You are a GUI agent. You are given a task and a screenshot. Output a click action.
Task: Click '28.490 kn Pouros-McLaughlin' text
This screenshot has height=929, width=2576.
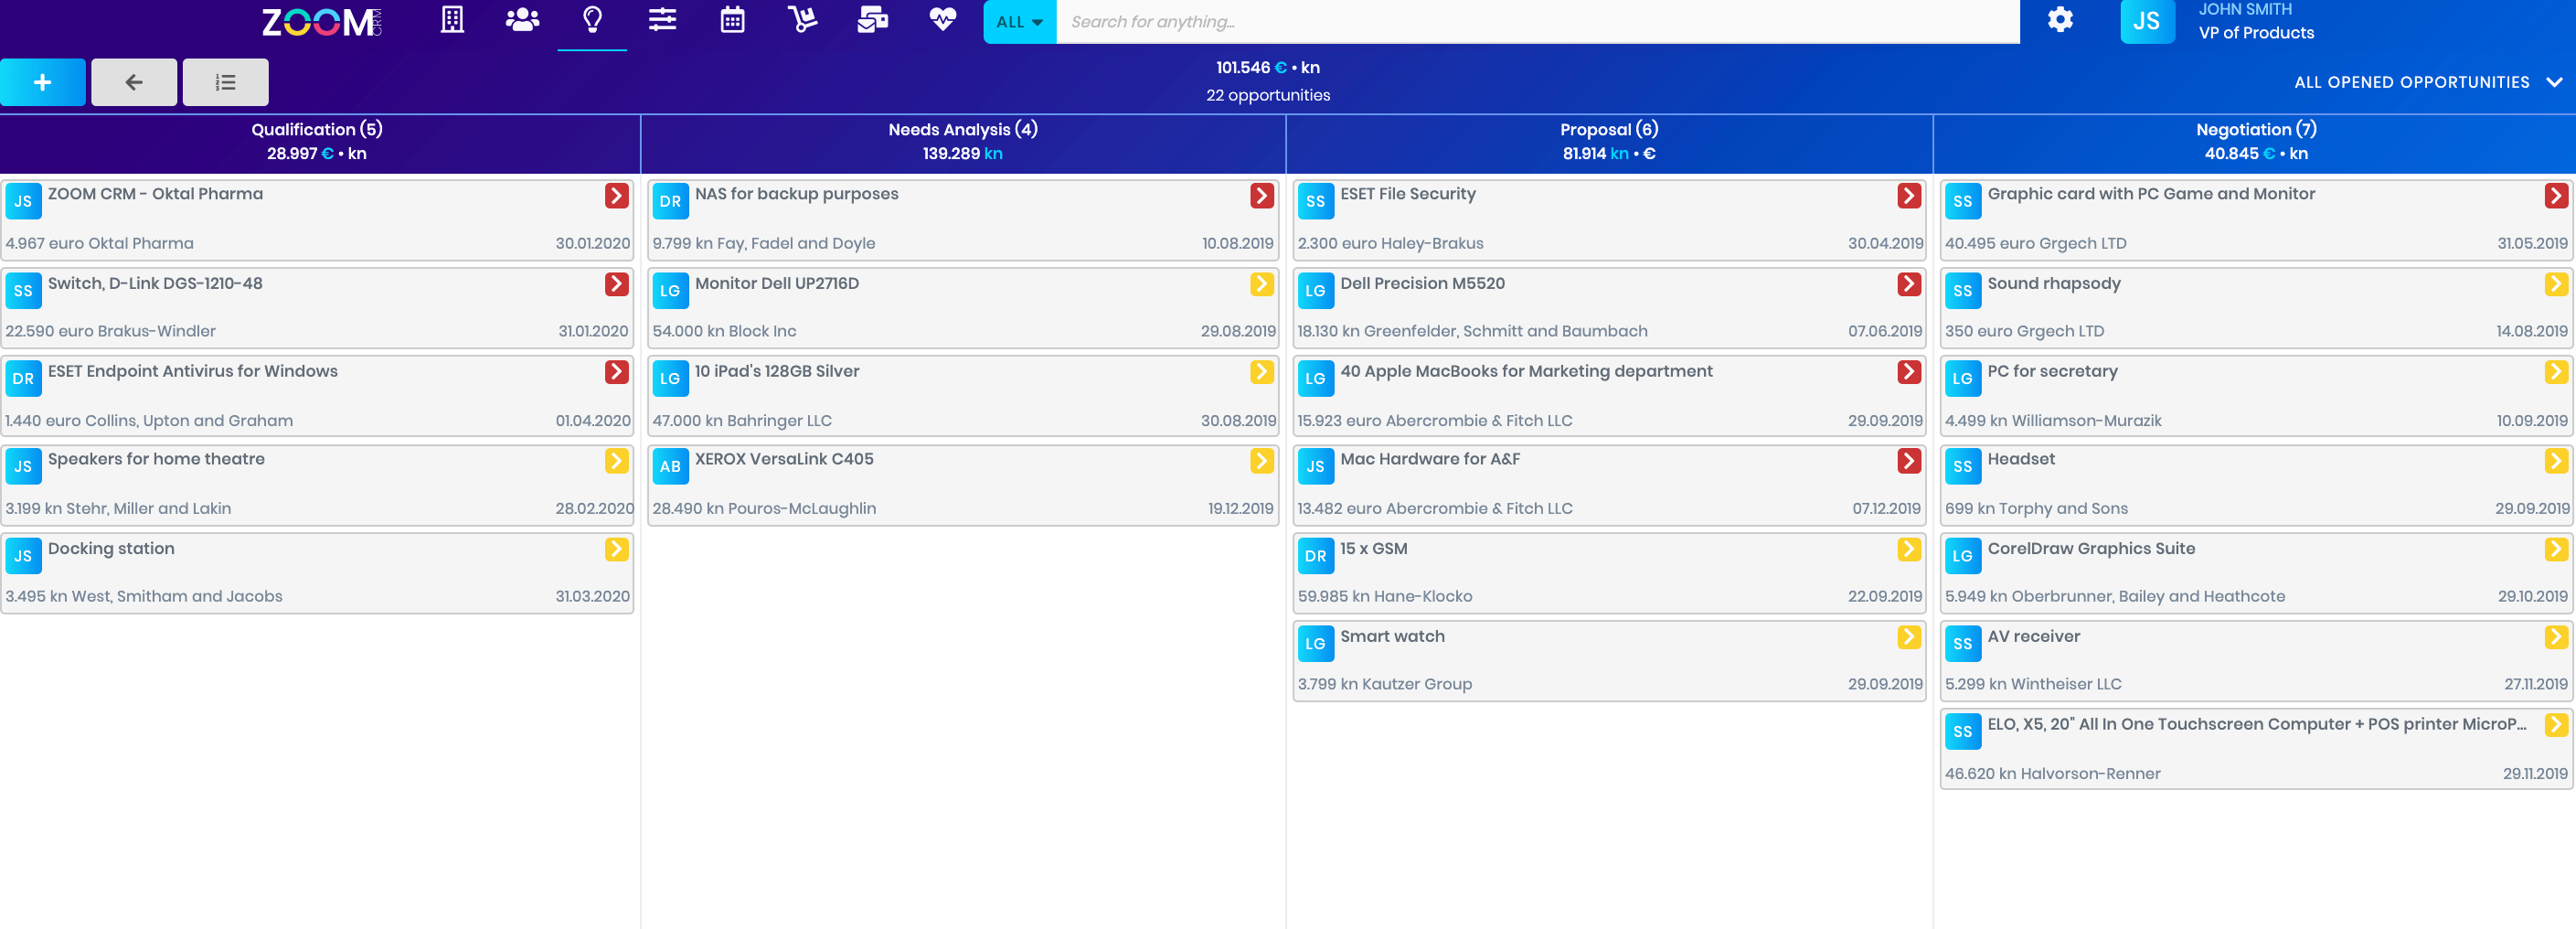(764, 508)
